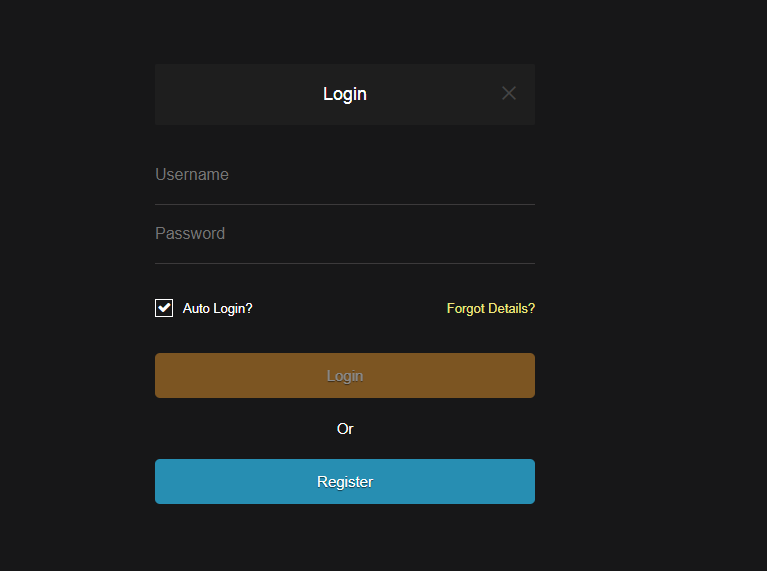Toggle the white checkmark box

pyautogui.click(x=164, y=308)
